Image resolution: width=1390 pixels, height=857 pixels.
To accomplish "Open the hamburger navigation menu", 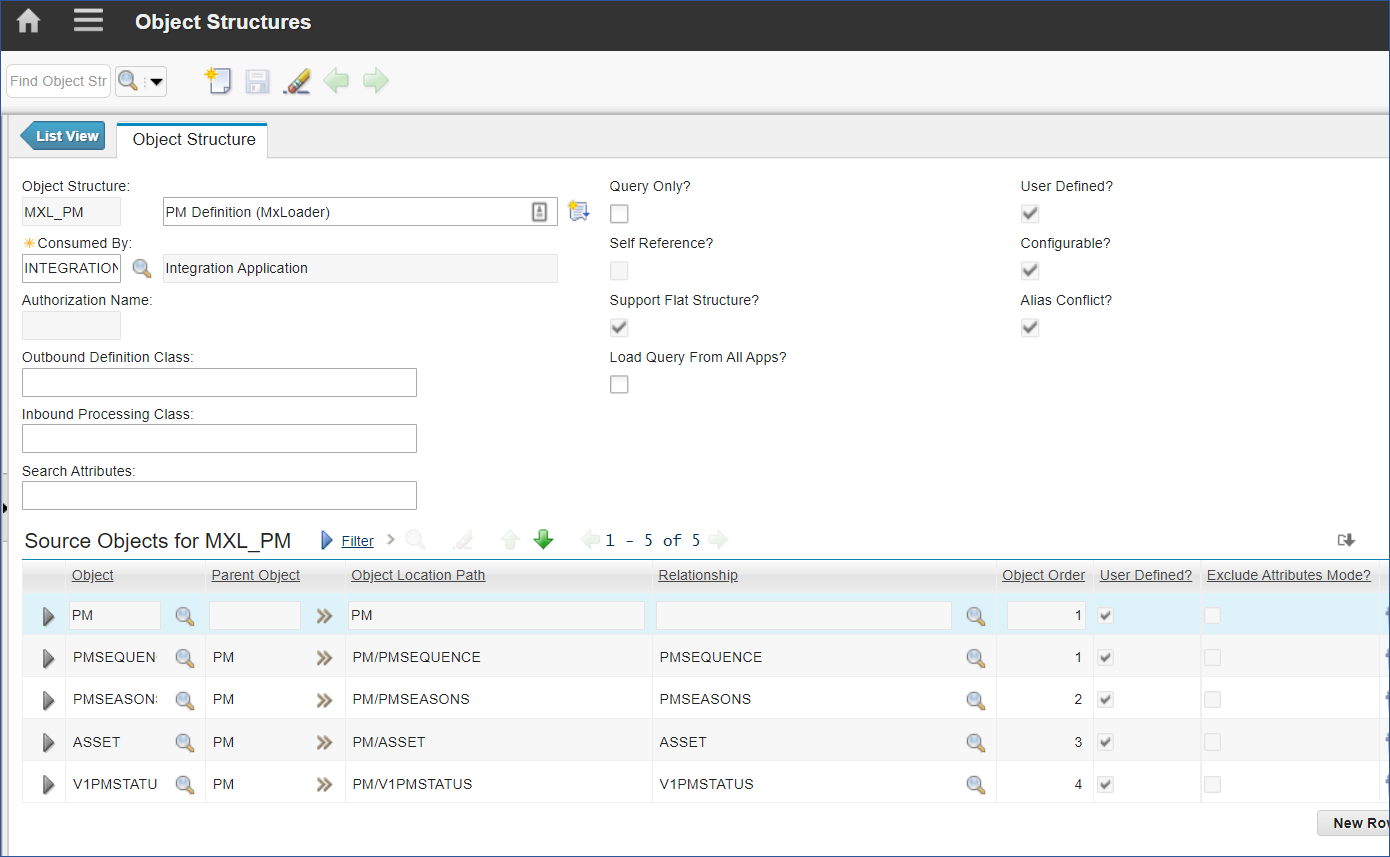I will click(x=88, y=21).
